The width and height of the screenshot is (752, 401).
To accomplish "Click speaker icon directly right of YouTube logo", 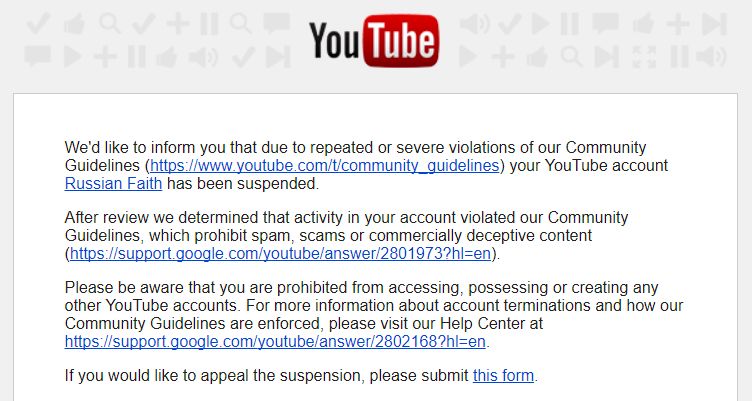I will 474,24.
